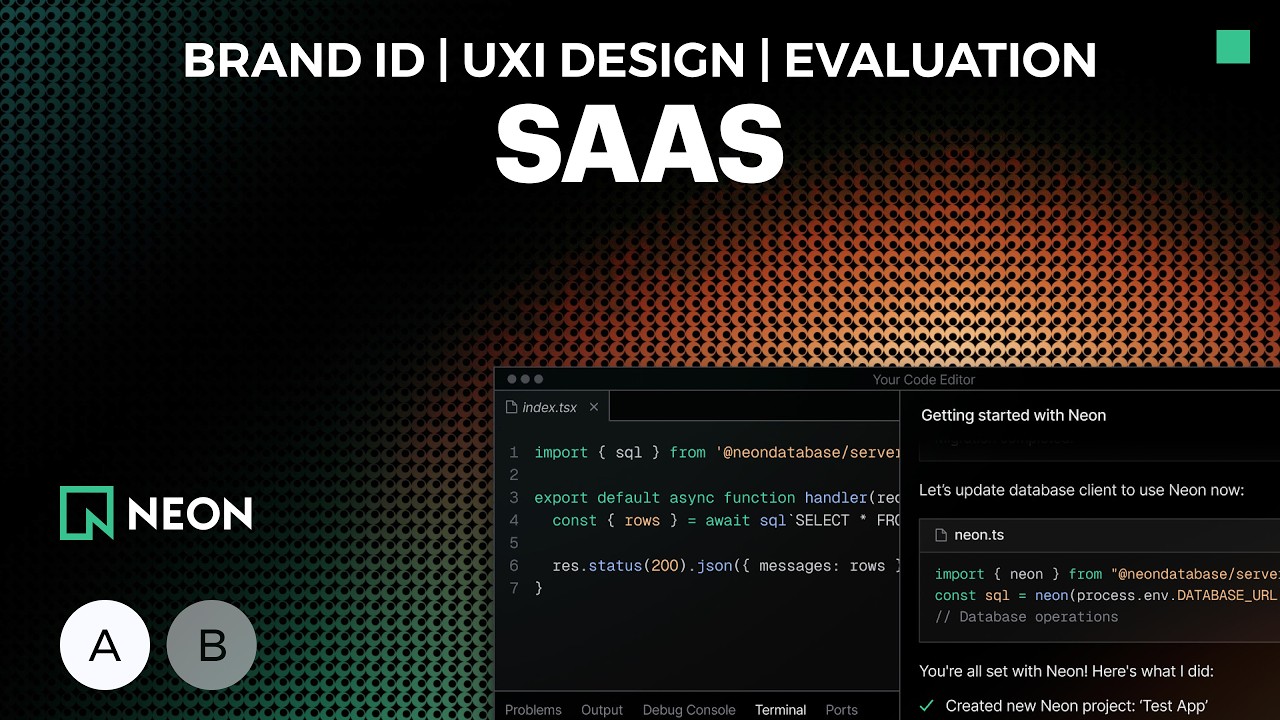Click the index.tsx file icon
Image resolution: width=1280 pixels, height=720 pixels.
pos(512,407)
